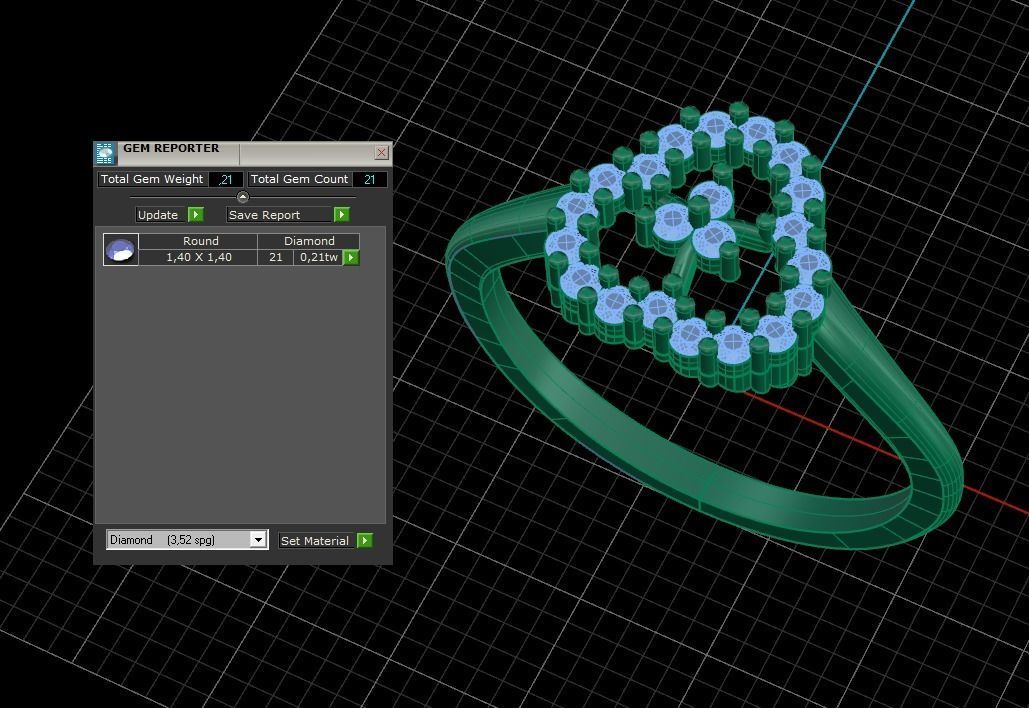1029x708 pixels.
Task: Click the green arrow next to Update
Action: [196, 215]
